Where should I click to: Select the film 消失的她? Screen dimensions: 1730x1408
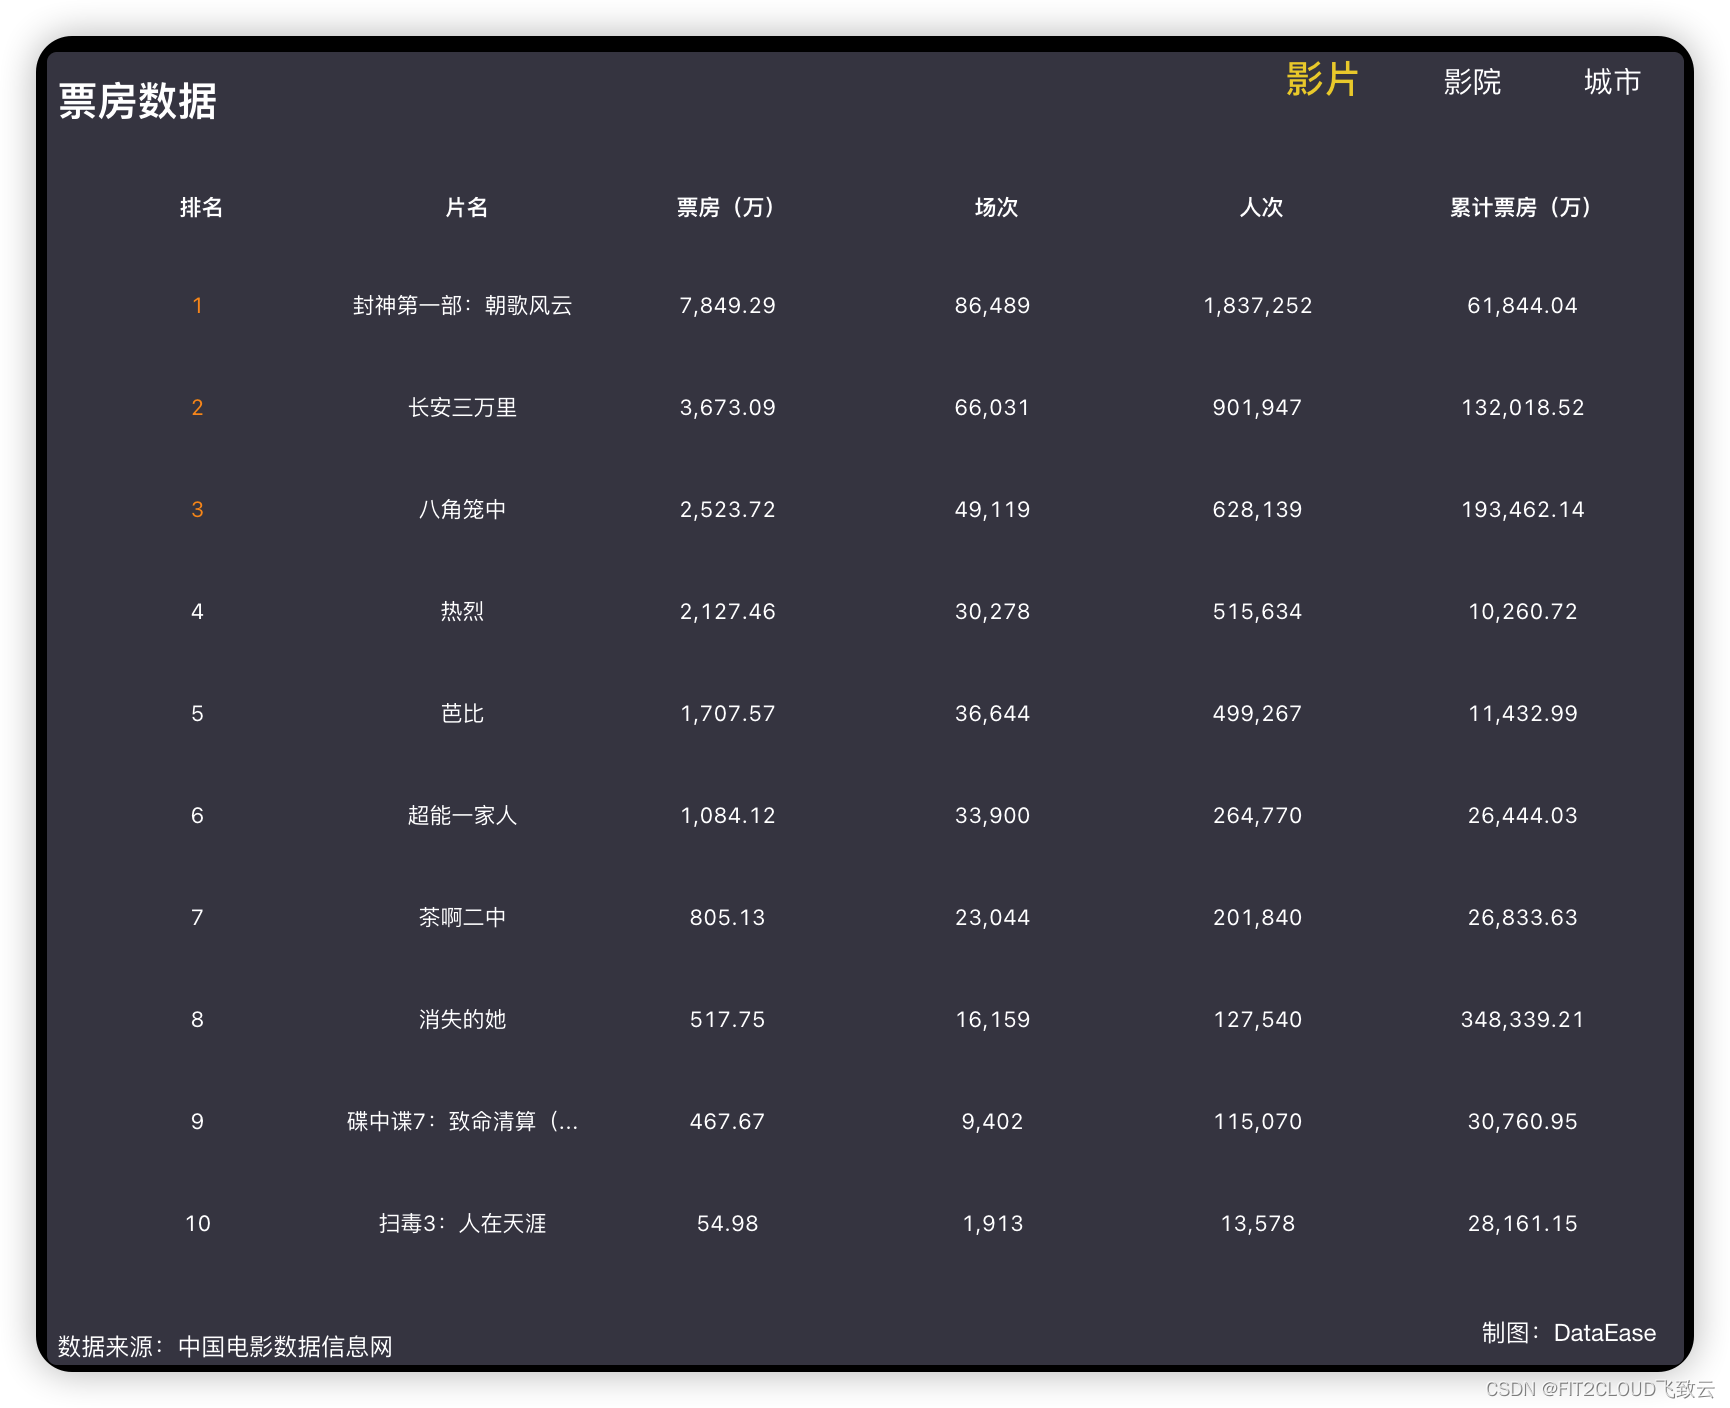pyautogui.click(x=462, y=1019)
